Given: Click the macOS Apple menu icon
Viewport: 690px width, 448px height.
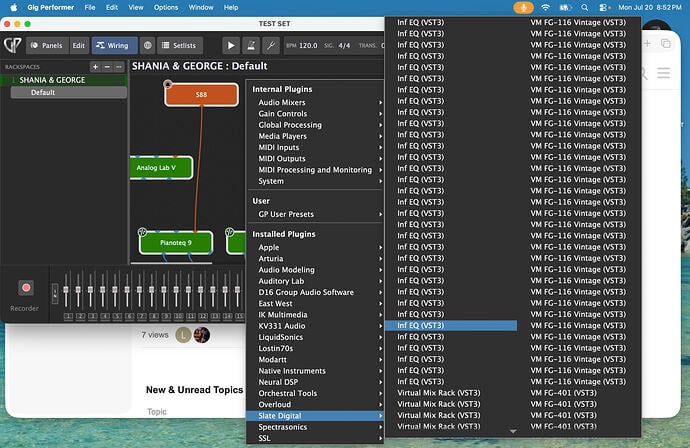Looking at the screenshot, I should (14, 7).
